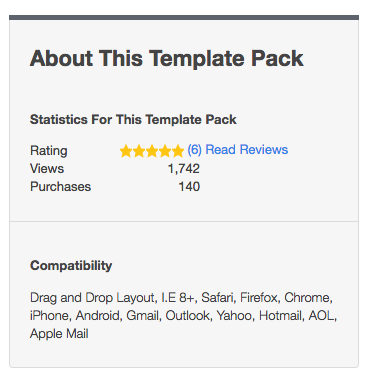376x379 pixels.
Task: Click the Drag and Drop Layout text
Action: [92, 298]
